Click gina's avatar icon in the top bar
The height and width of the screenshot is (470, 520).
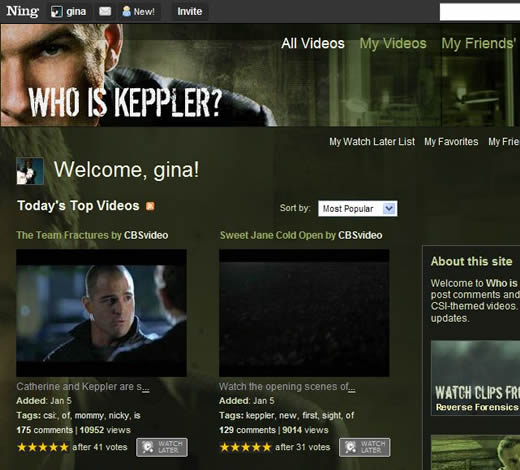click(57, 12)
